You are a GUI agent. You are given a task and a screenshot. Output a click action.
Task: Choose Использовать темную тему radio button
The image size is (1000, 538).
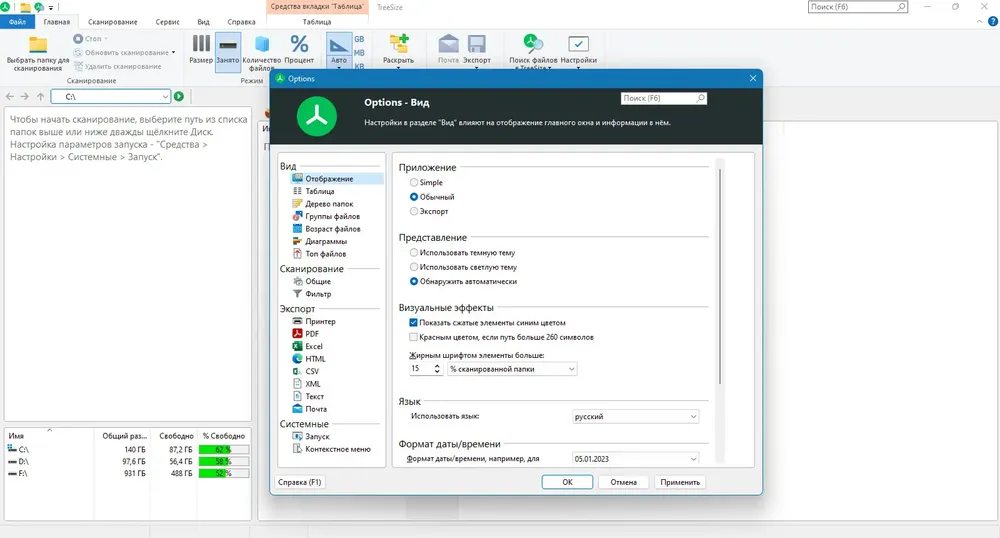point(414,252)
